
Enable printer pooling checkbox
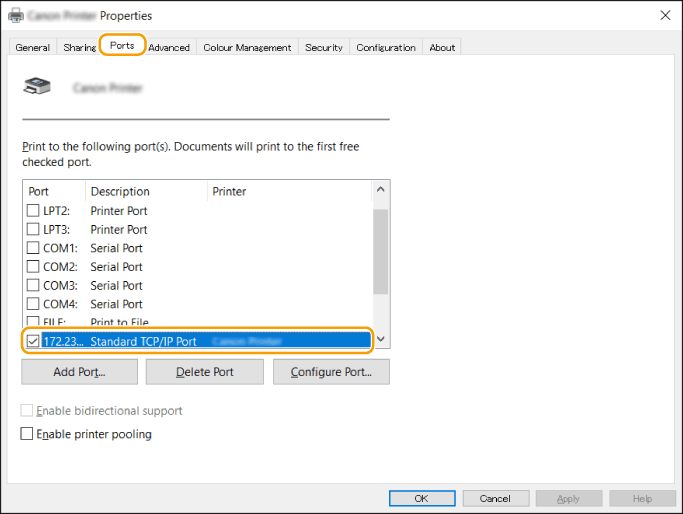pos(27,434)
